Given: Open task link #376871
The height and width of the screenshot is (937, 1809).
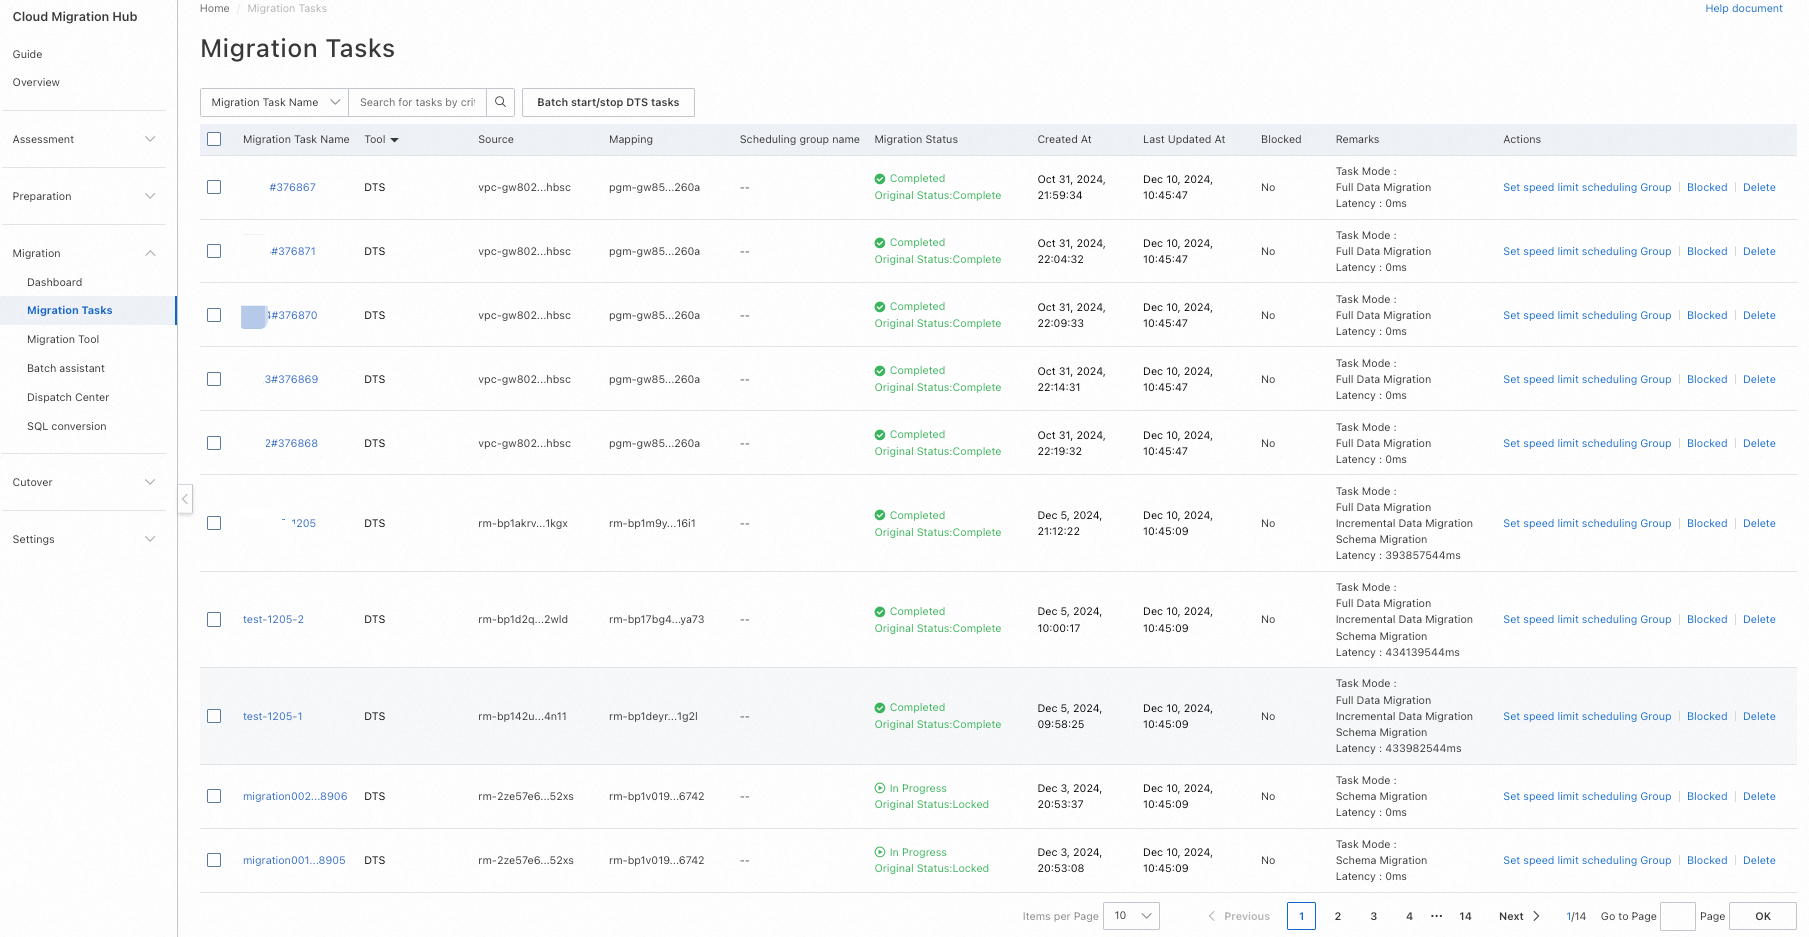Looking at the screenshot, I should coord(293,251).
